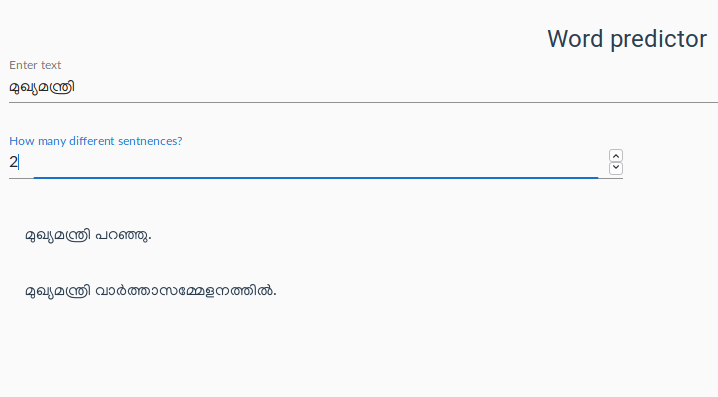Place cursor in typed text മുഖ്യമന്ത്രി
This screenshot has width=718, height=397.
[x=42, y=87]
